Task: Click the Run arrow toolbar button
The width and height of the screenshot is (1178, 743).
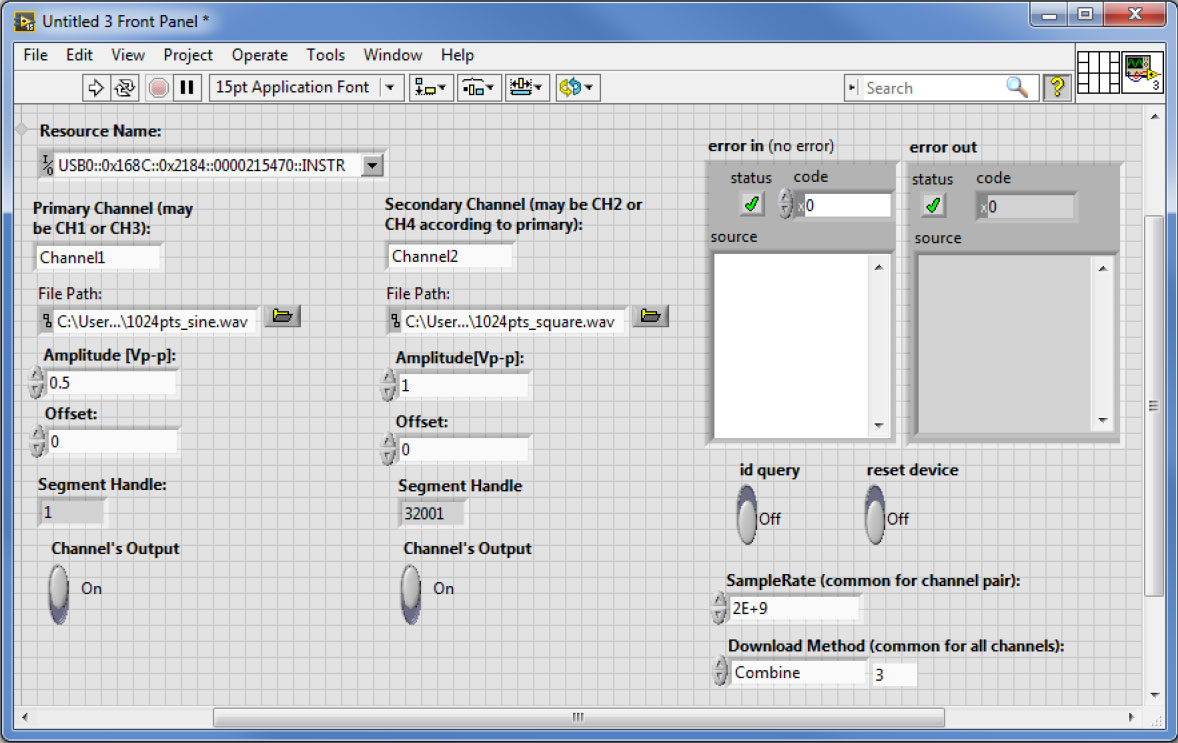Action: (96, 88)
